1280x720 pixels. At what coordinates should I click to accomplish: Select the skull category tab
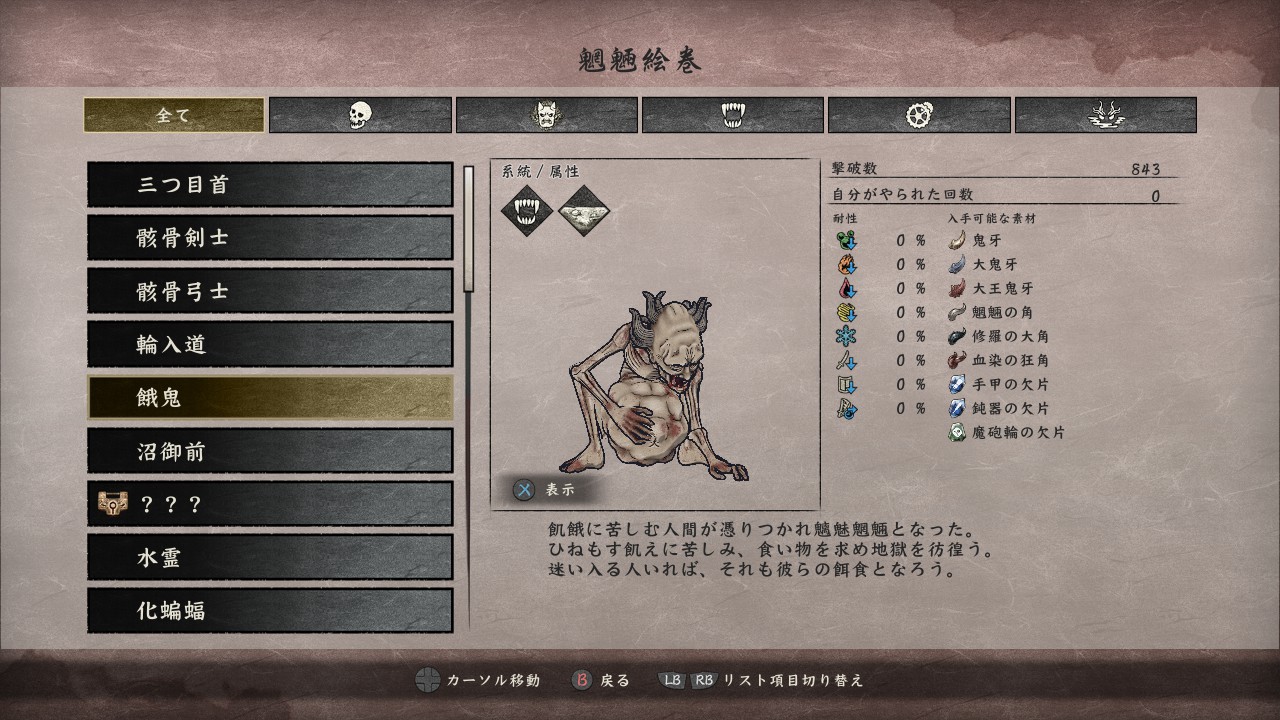360,115
